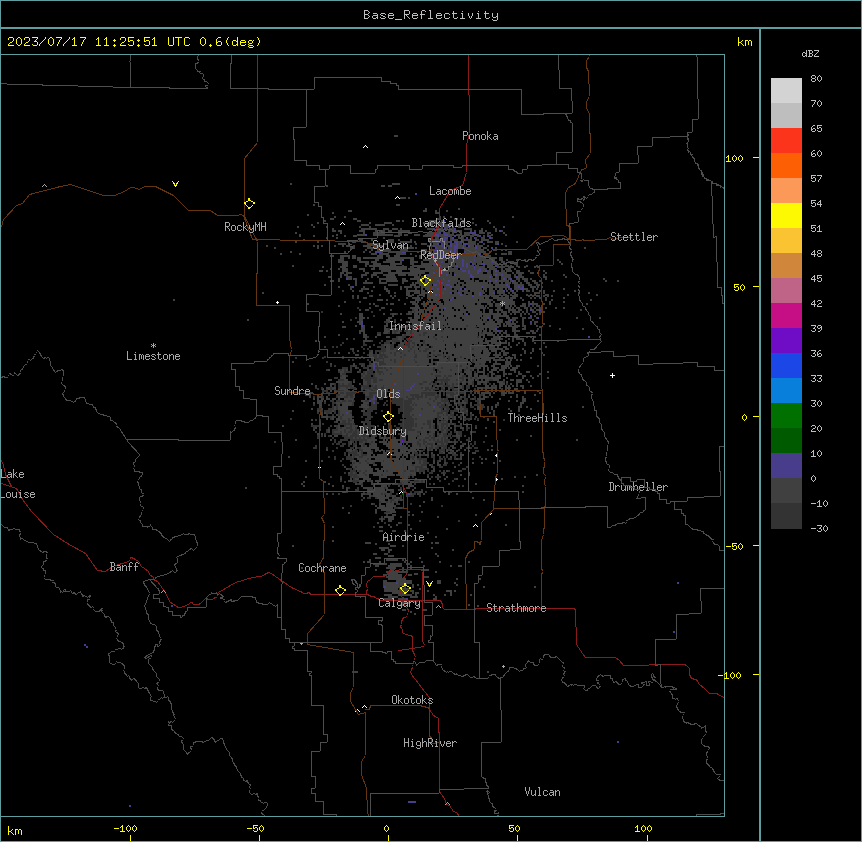Select the Strathmore town label
The image size is (862, 842).
tap(516, 608)
